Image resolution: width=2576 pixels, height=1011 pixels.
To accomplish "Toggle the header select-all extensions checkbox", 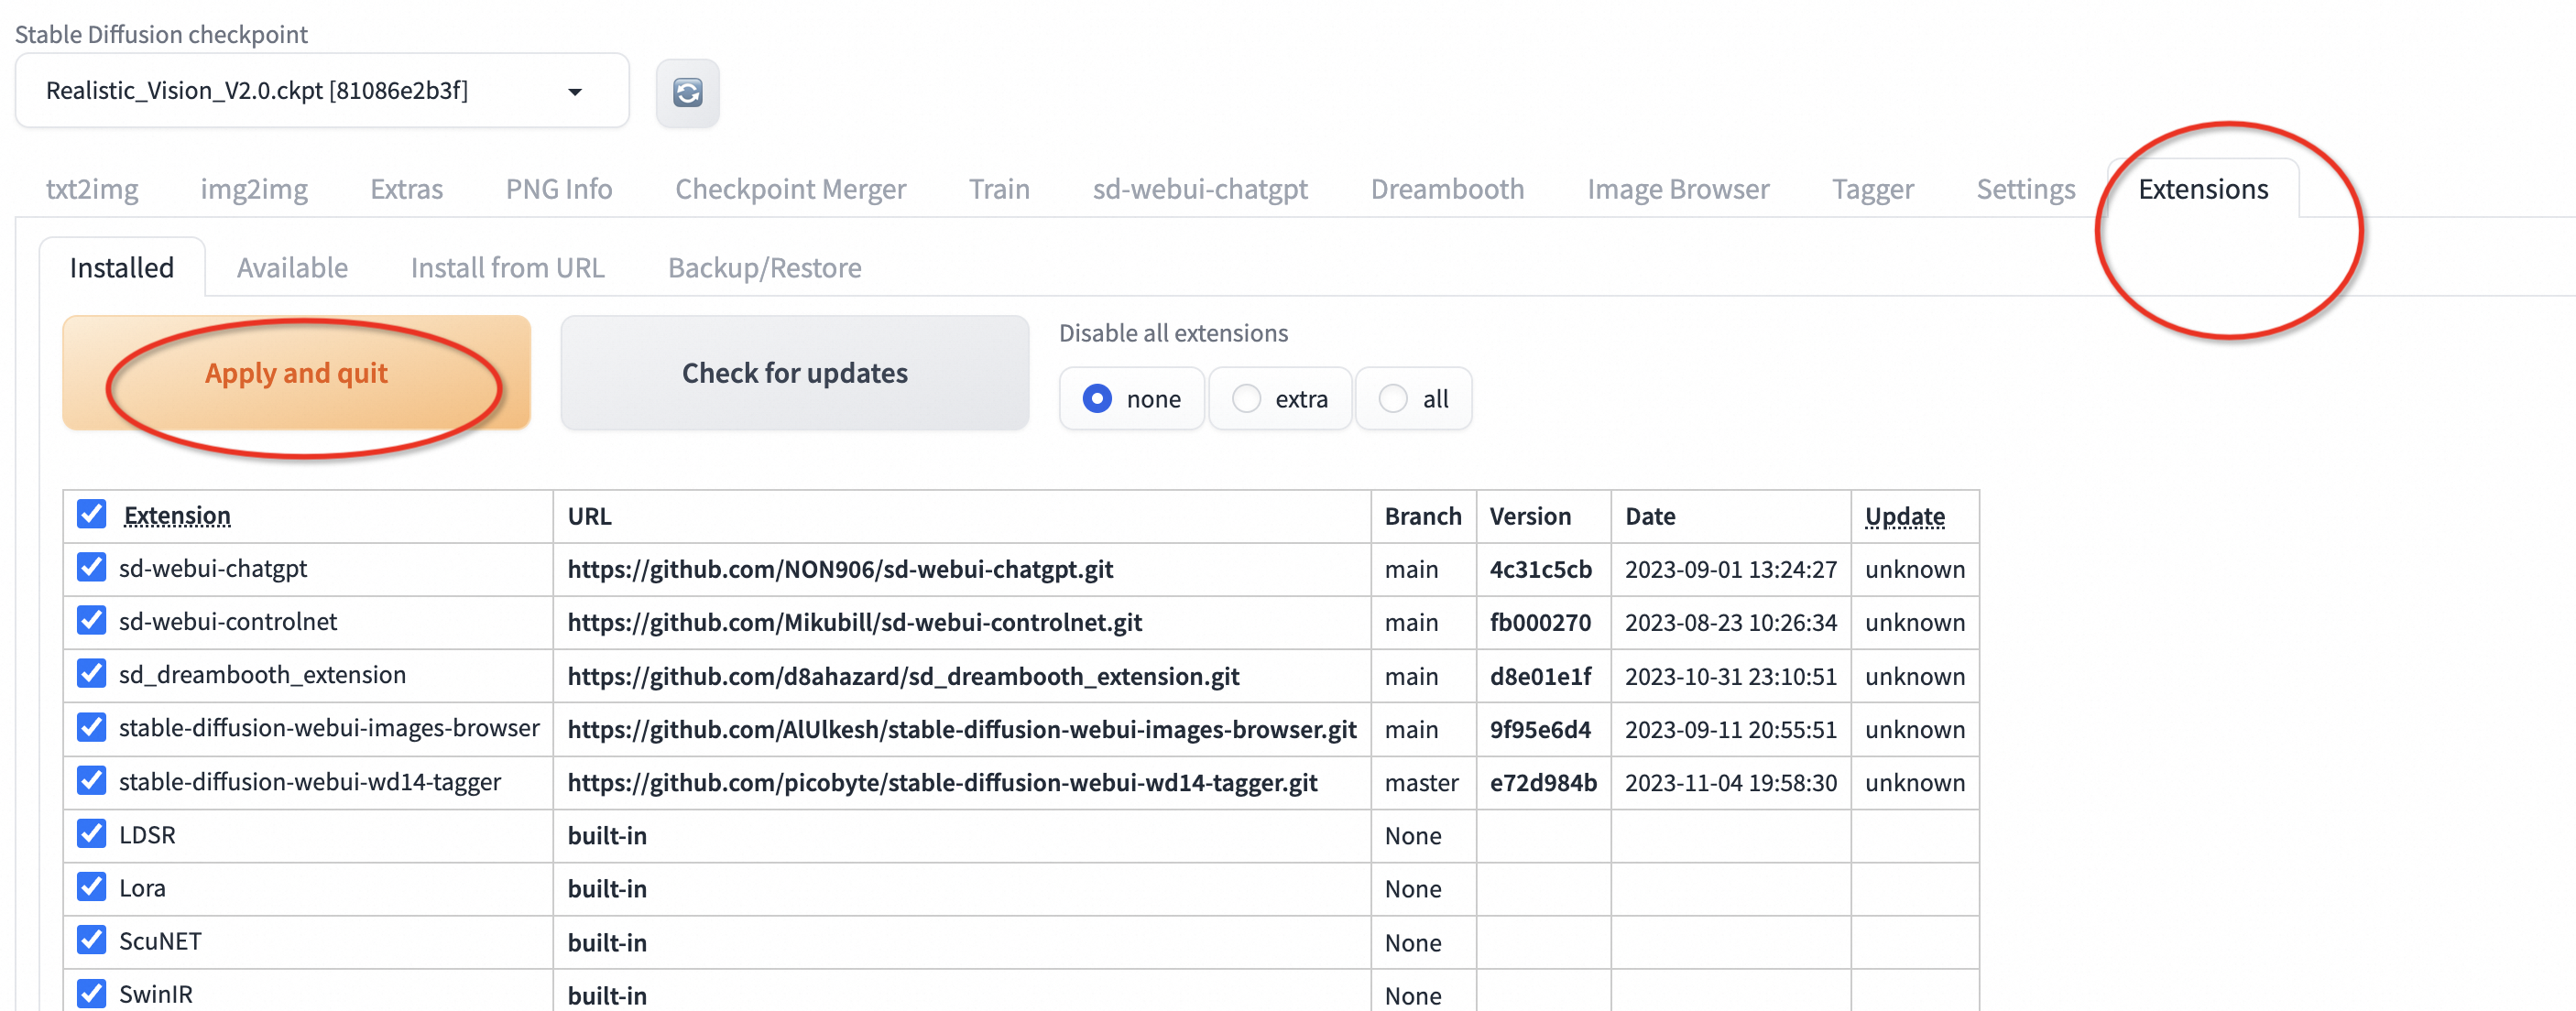I will click(x=91, y=514).
